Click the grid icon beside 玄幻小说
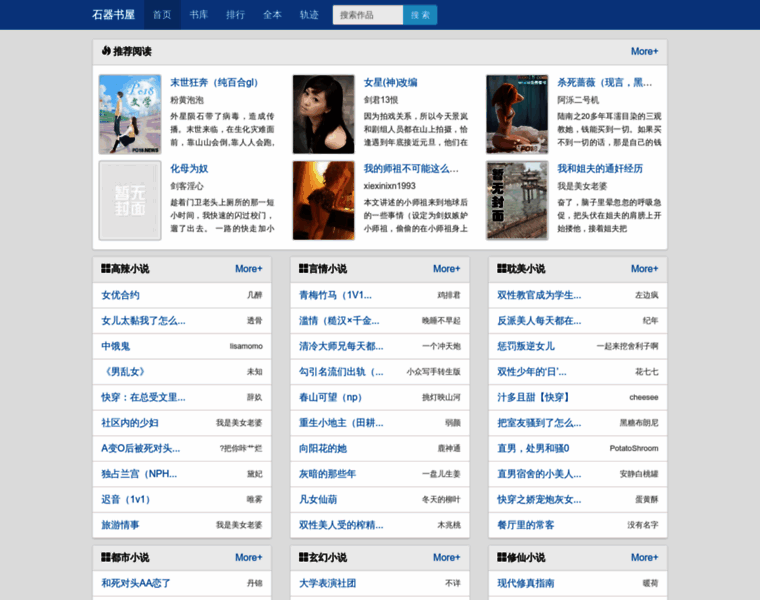The image size is (760, 600). (x=303, y=557)
